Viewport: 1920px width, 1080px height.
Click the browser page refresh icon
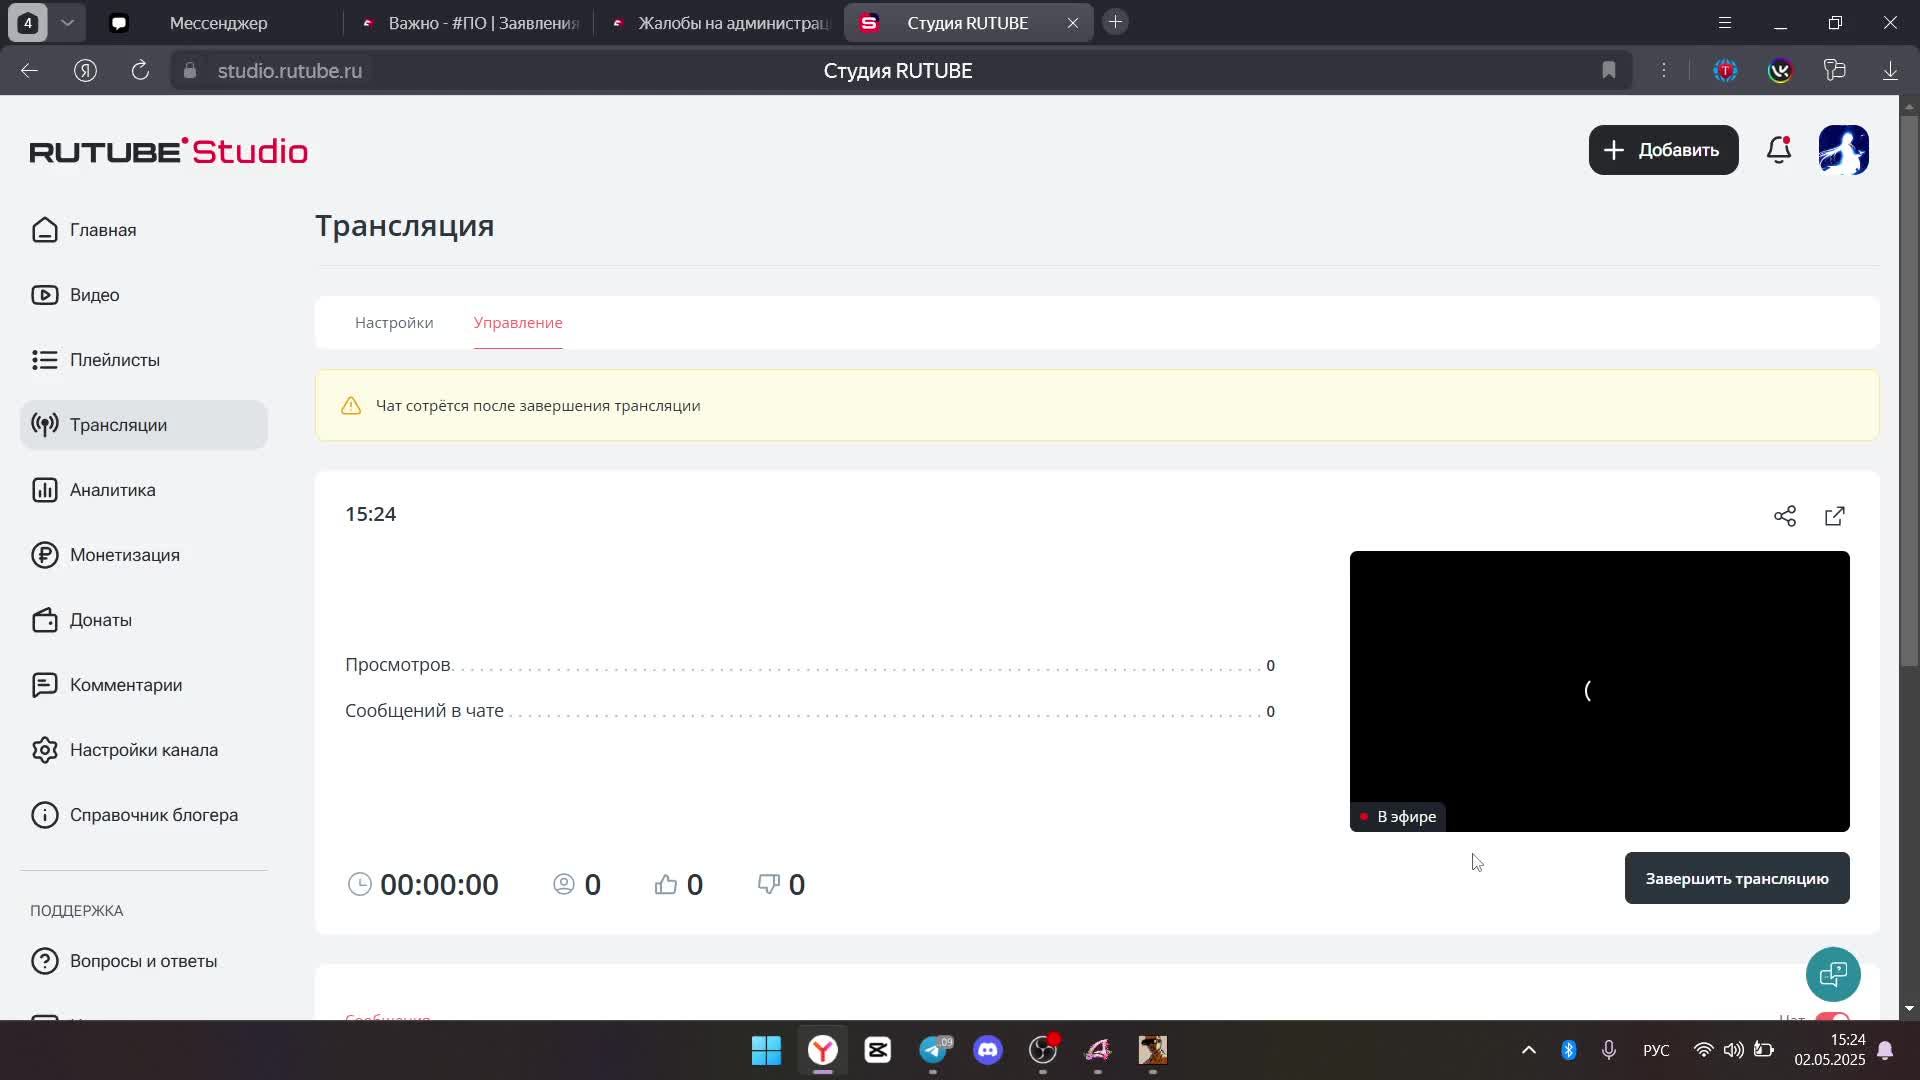click(x=140, y=70)
